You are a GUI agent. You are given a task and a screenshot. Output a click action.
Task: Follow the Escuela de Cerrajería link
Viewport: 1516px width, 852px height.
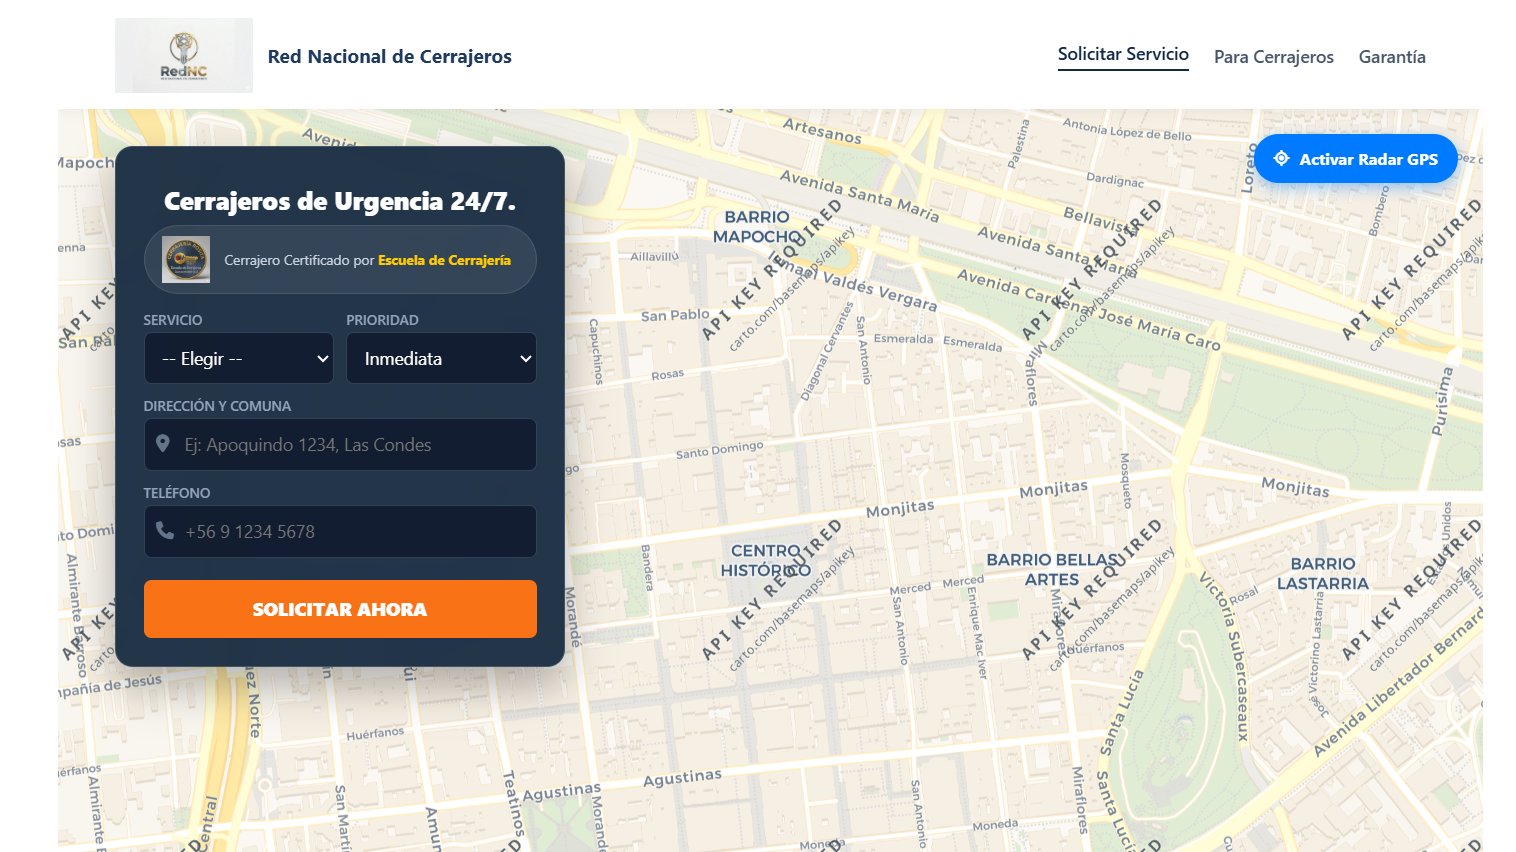(x=444, y=260)
